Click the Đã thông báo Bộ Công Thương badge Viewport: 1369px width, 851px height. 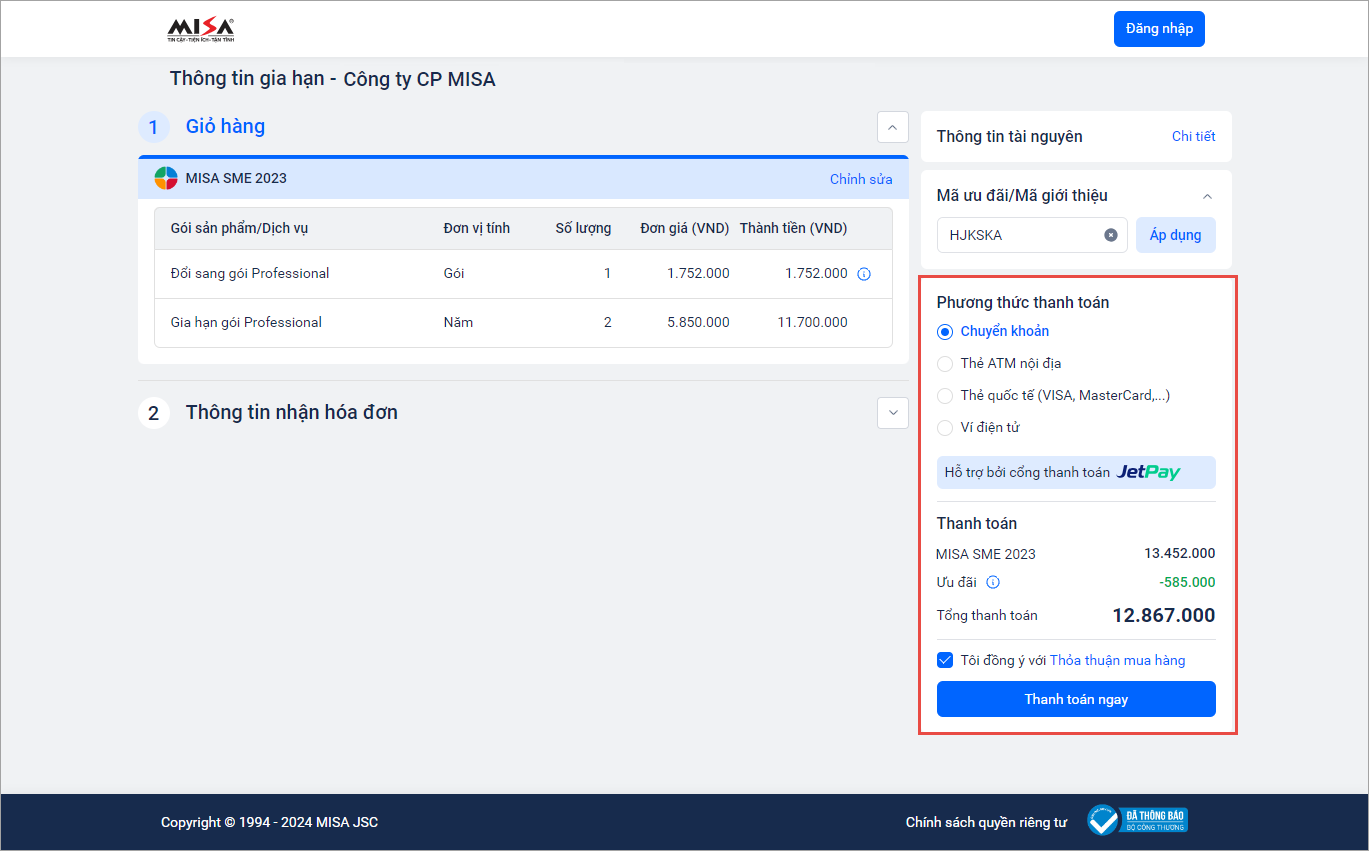coord(1137,821)
